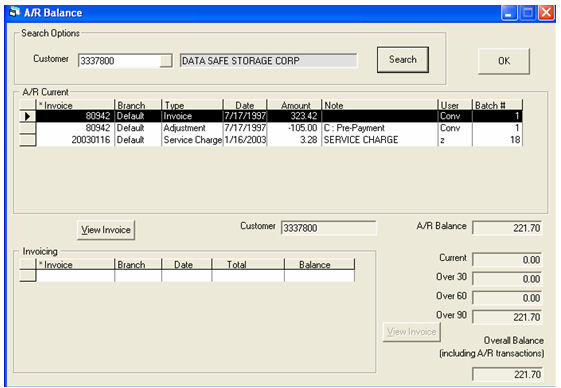Click the Current aging value field

507,260
